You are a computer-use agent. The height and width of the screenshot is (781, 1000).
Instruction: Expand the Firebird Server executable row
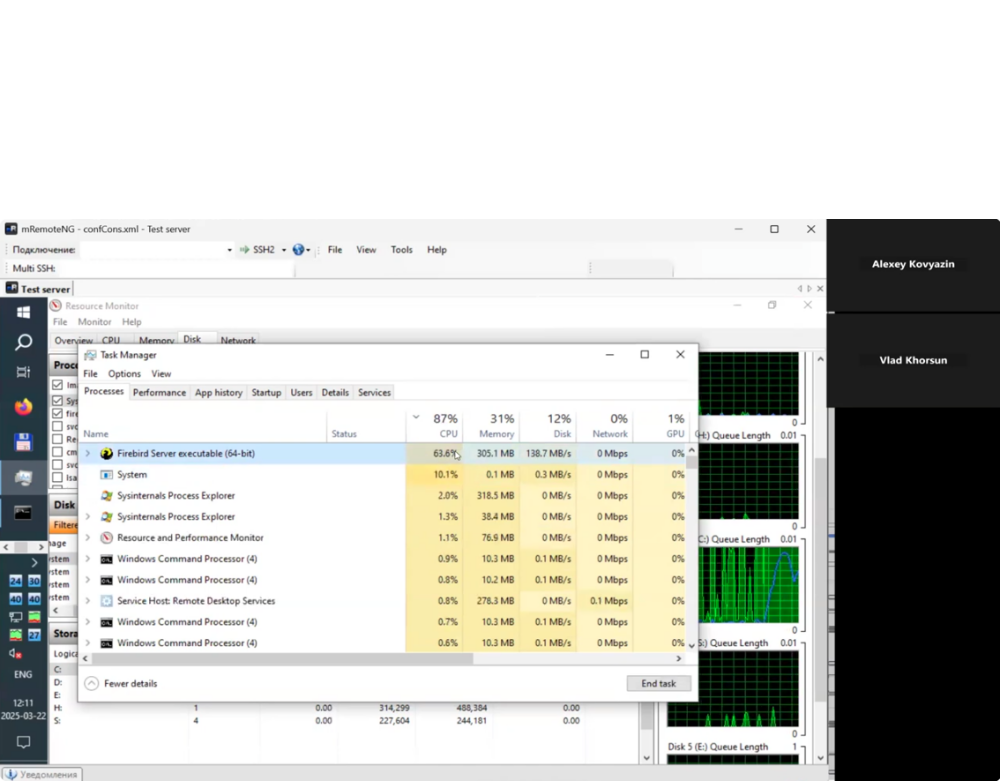pyautogui.click(x=88, y=453)
